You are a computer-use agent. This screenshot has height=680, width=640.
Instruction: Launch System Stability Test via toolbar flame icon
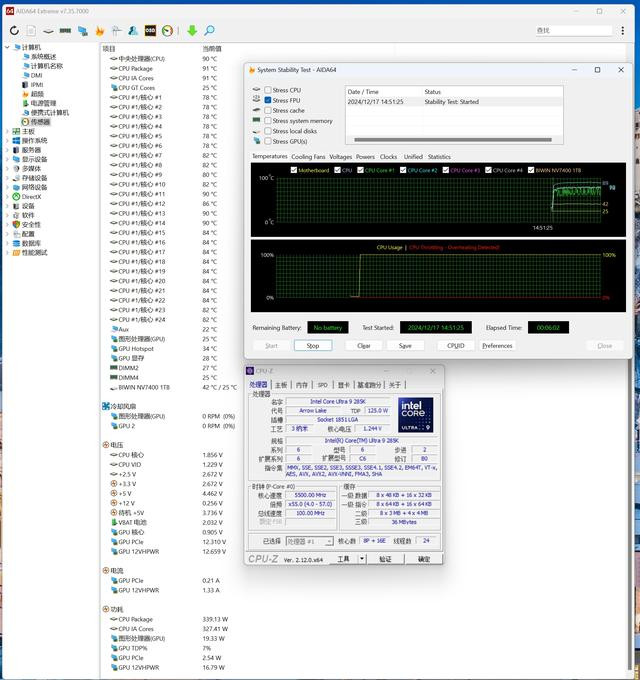coord(100,30)
